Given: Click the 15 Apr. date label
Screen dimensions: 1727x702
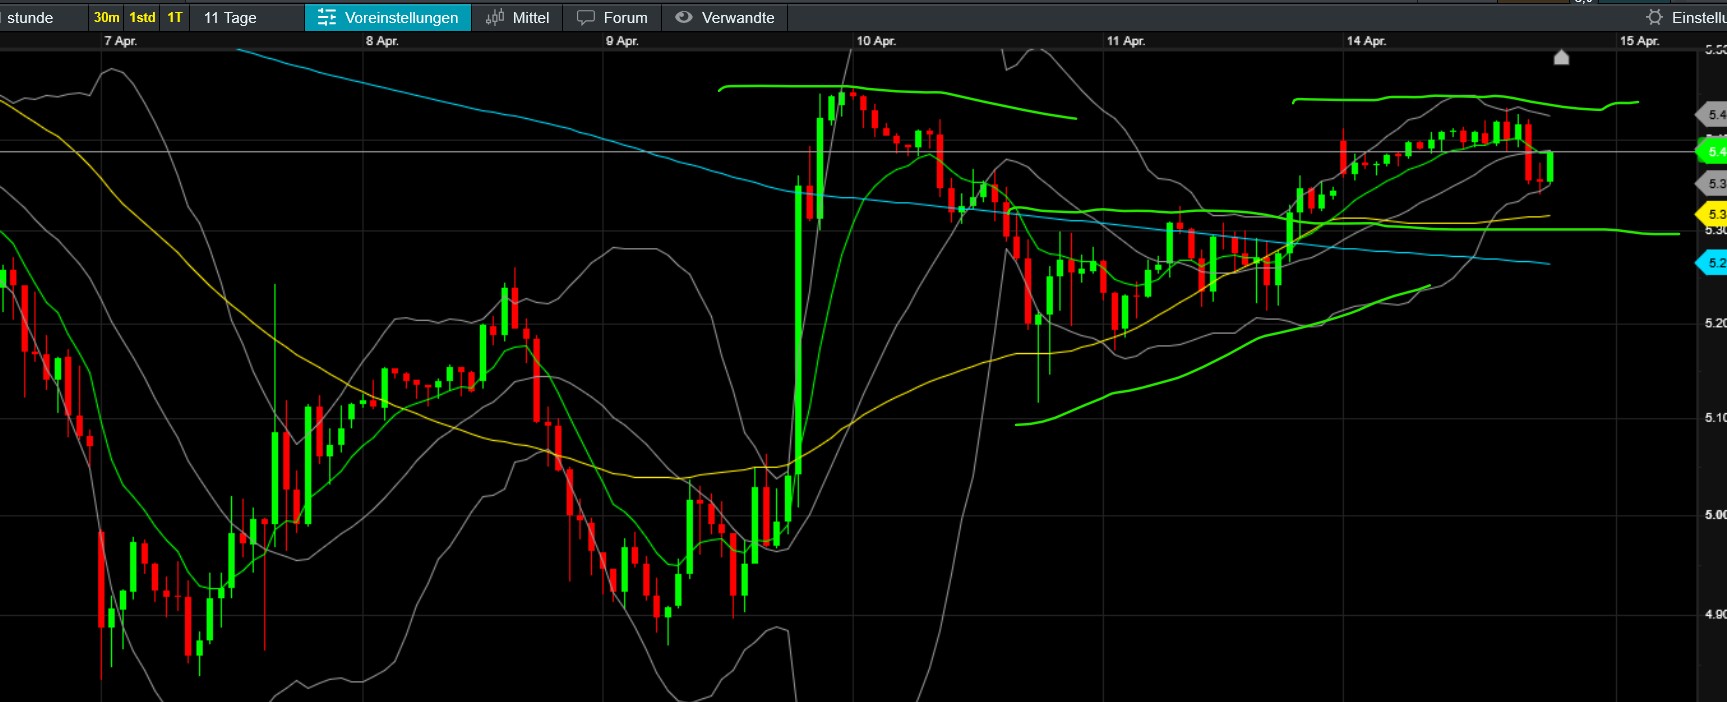Looking at the screenshot, I should 1640,41.
